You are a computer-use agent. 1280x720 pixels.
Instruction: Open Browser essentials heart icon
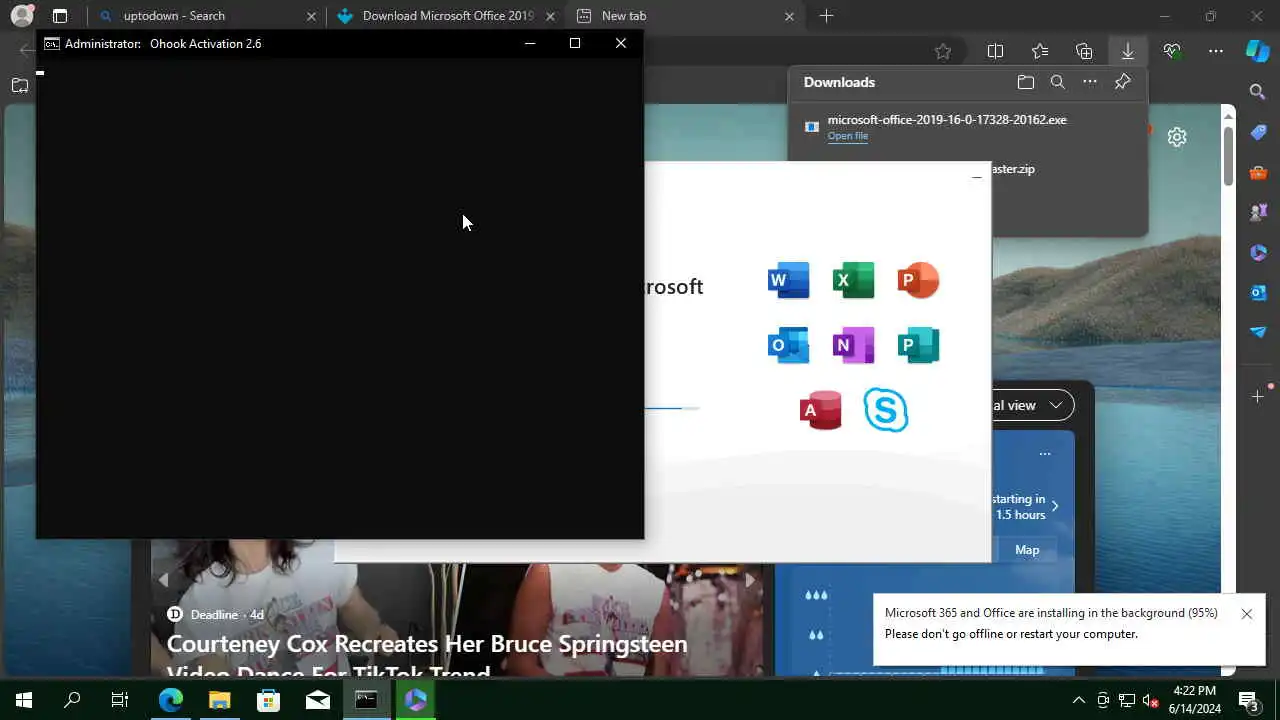[1172, 52]
